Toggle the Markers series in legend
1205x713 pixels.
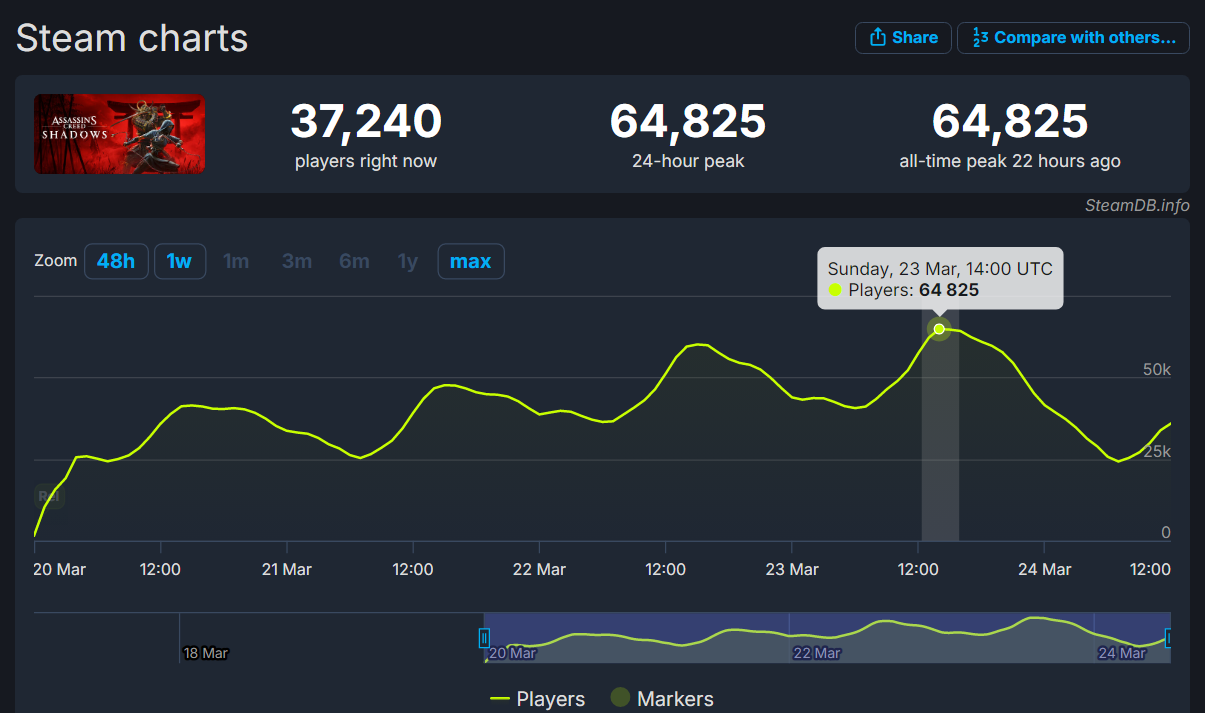675,699
